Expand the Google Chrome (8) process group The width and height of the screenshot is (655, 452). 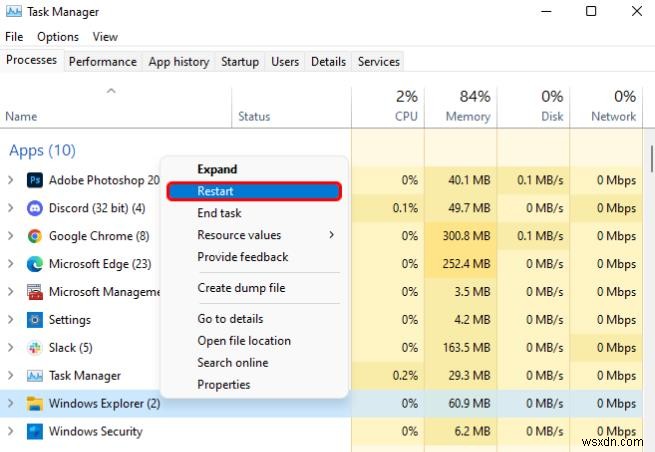click(10, 236)
